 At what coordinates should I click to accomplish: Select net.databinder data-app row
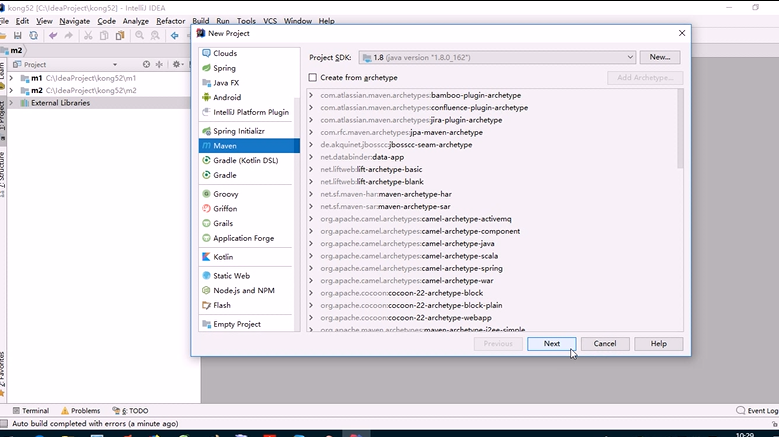pyautogui.click(x=492, y=157)
